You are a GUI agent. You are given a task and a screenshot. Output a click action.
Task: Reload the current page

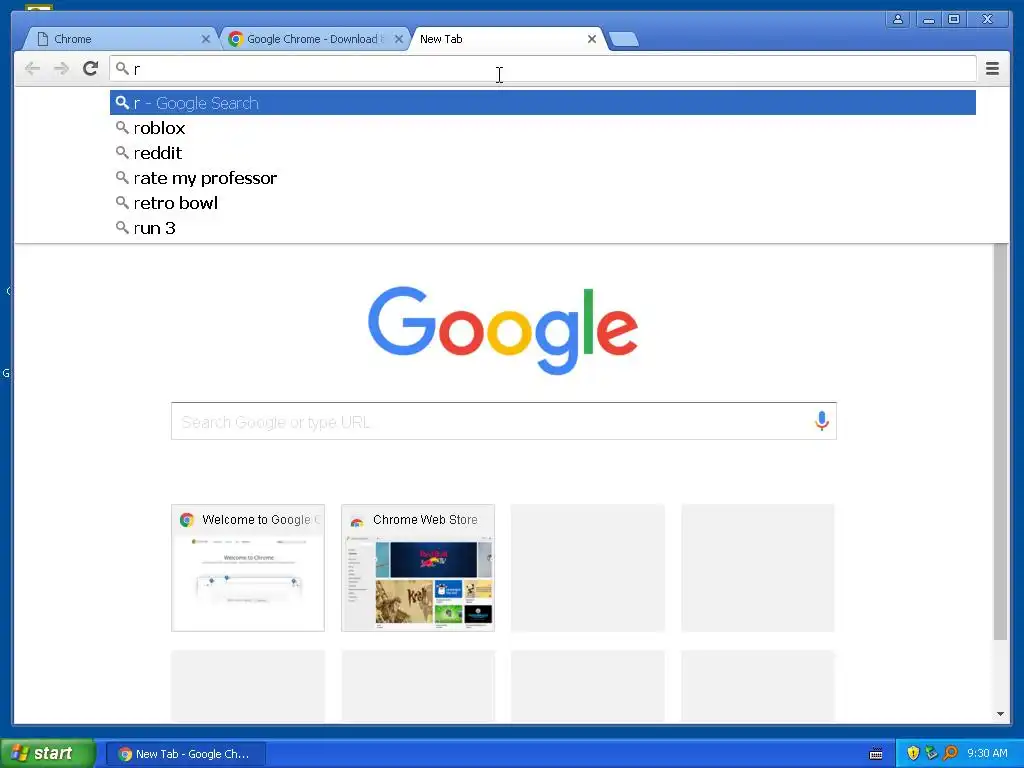tap(91, 68)
